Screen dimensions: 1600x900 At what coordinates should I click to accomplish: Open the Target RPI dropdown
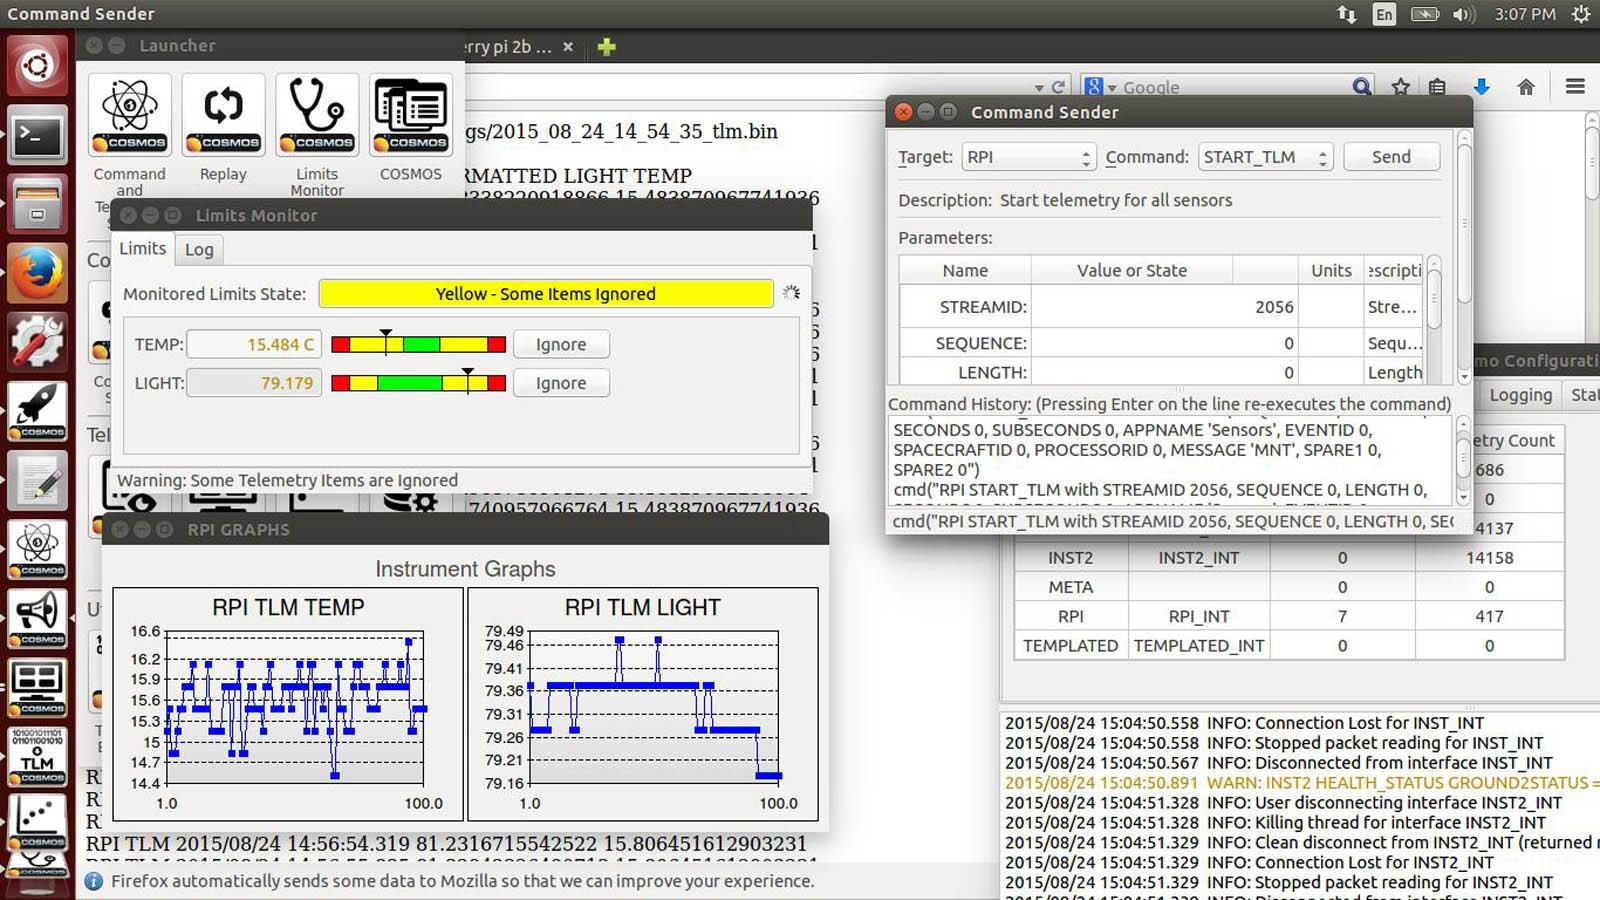coord(1028,157)
